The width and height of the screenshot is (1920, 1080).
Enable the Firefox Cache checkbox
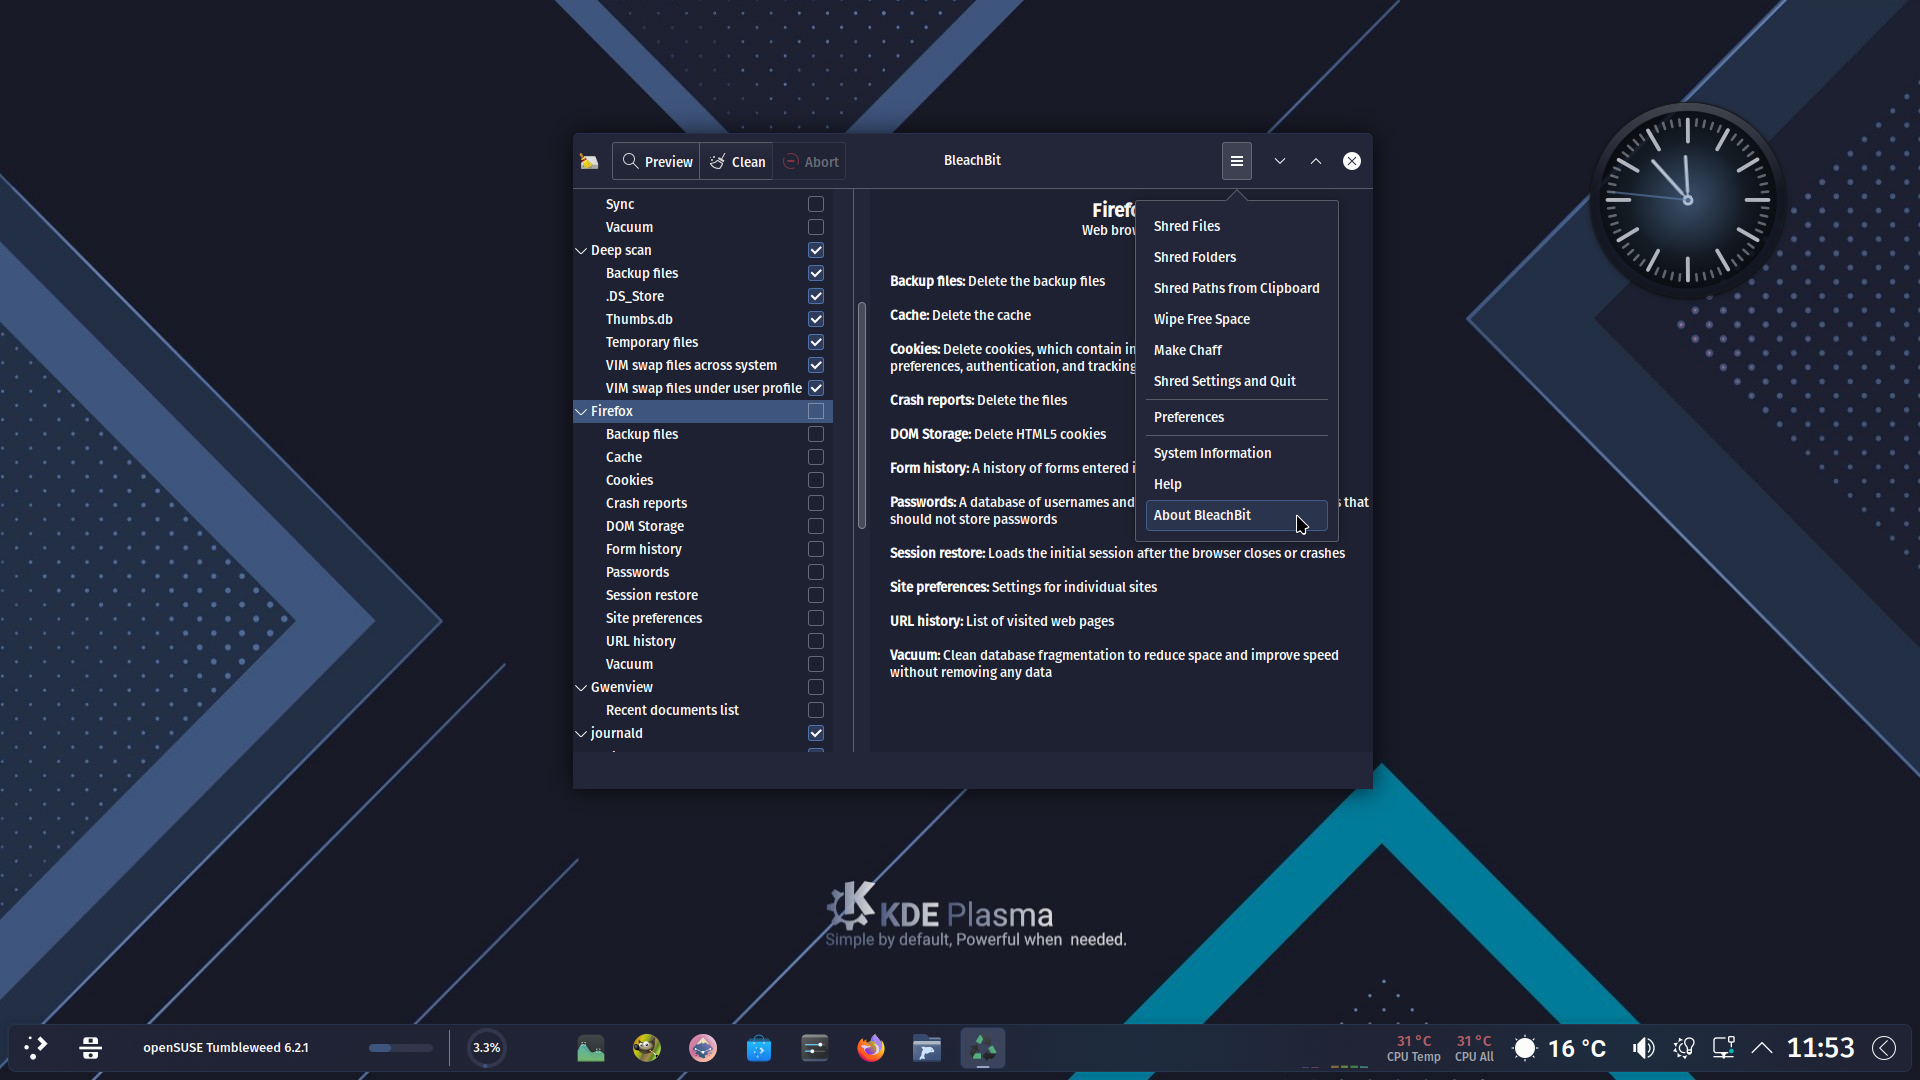pyautogui.click(x=816, y=457)
